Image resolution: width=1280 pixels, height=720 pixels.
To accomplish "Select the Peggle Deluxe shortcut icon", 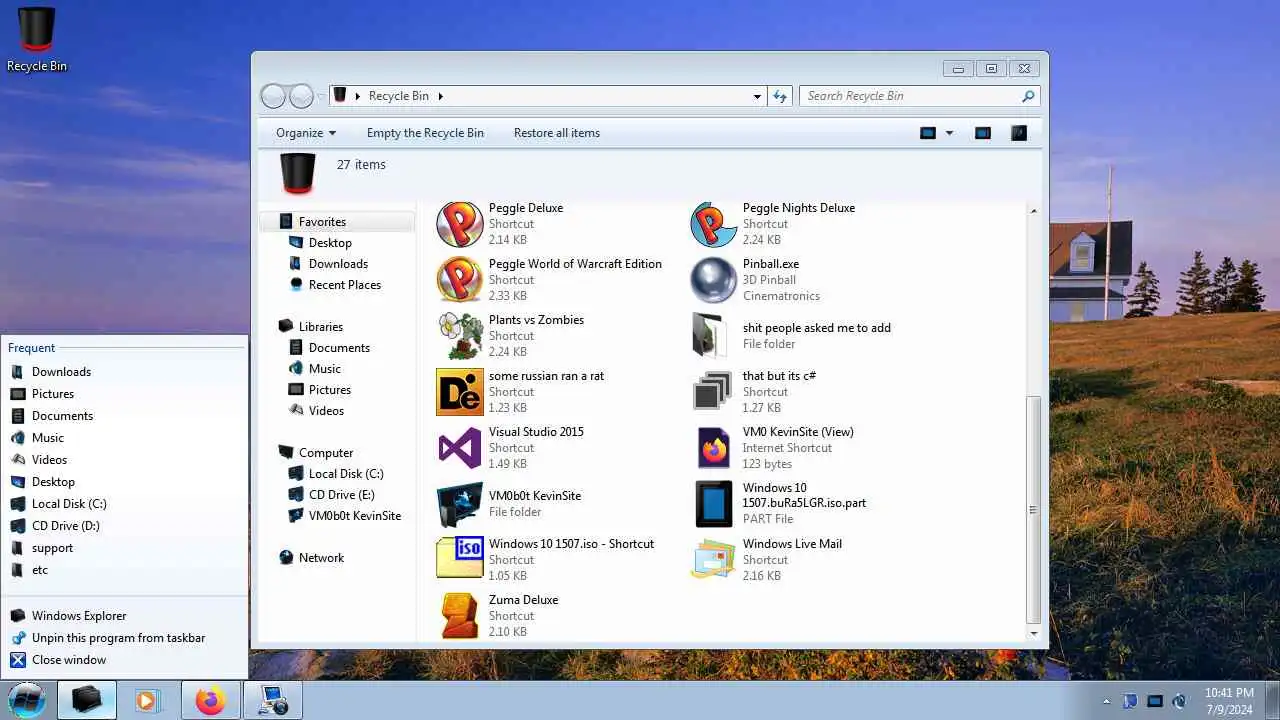I will coord(460,224).
